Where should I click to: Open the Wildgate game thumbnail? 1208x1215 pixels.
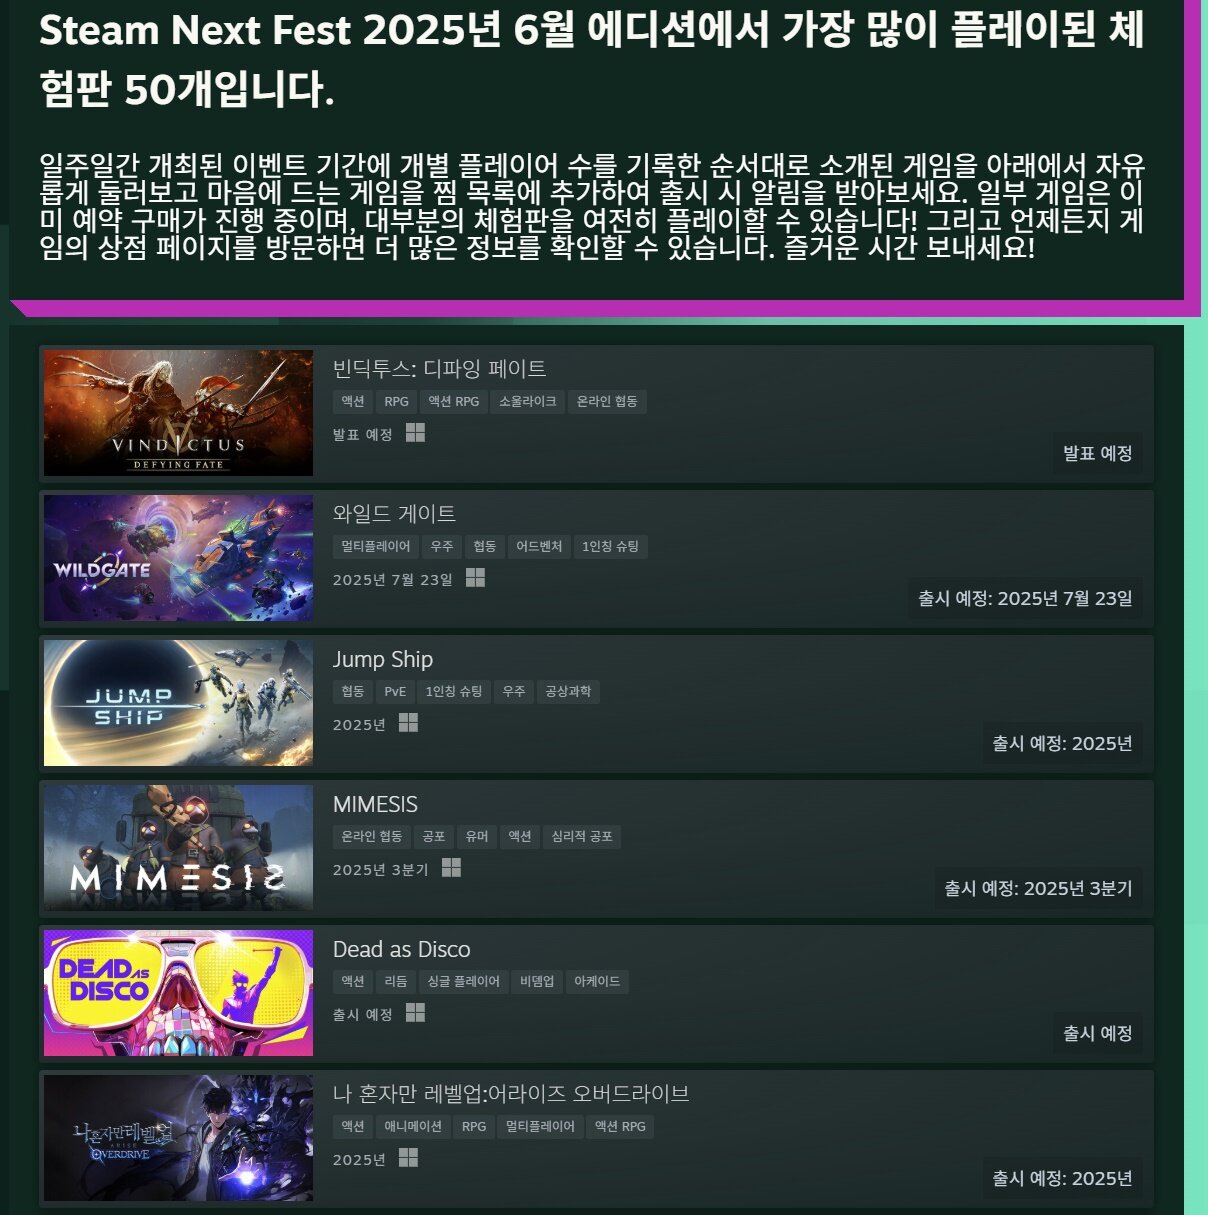coord(178,558)
